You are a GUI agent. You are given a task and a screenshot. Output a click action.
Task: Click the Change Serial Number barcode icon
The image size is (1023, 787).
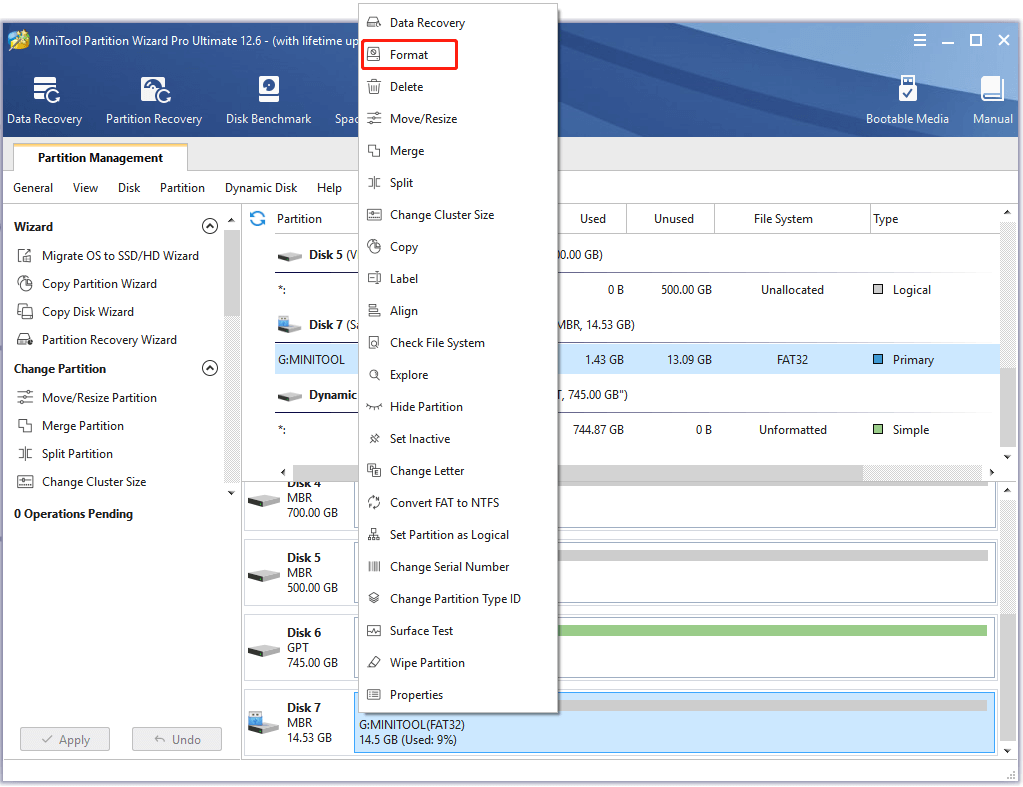[x=374, y=566]
